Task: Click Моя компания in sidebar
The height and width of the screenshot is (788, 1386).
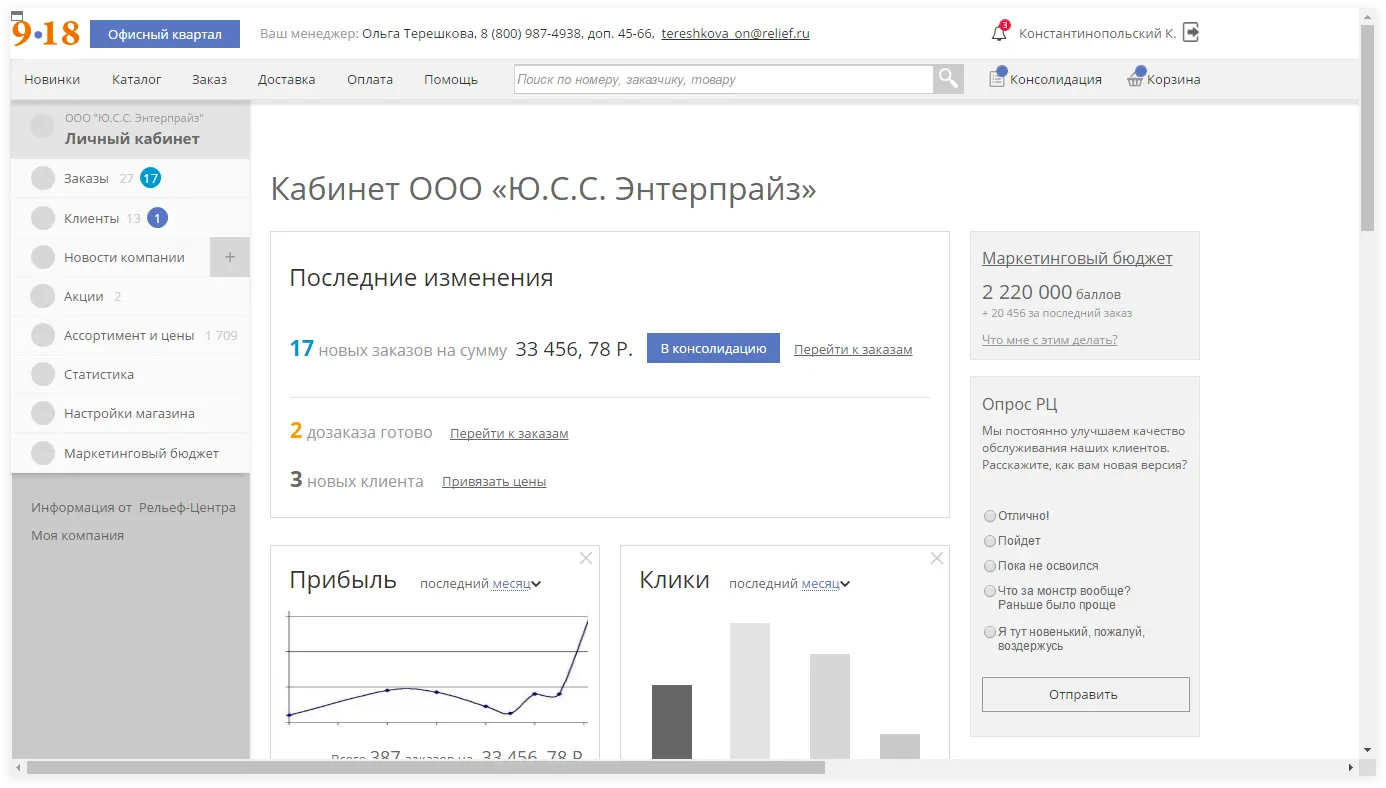Action: [77, 535]
